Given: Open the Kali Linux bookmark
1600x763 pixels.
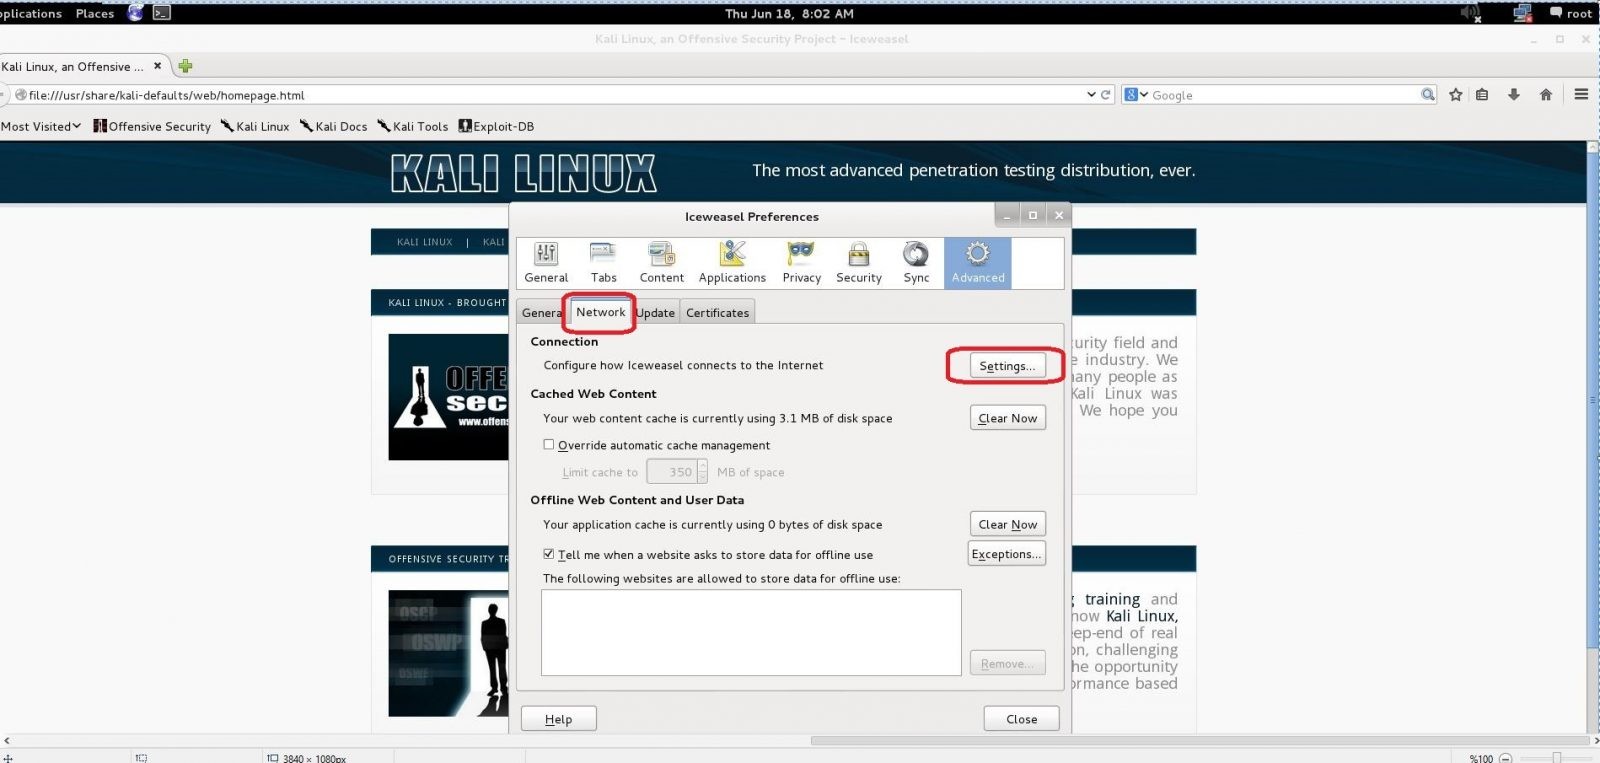Looking at the screenshot, I should (255, 126).
